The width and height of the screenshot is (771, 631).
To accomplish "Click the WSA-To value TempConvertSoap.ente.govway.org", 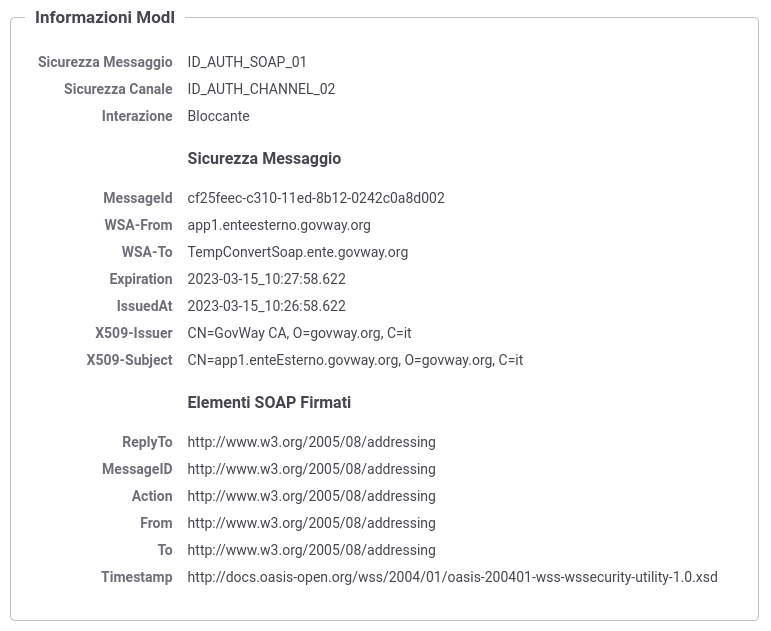I will pyautogui.click(x=297, y=252).
